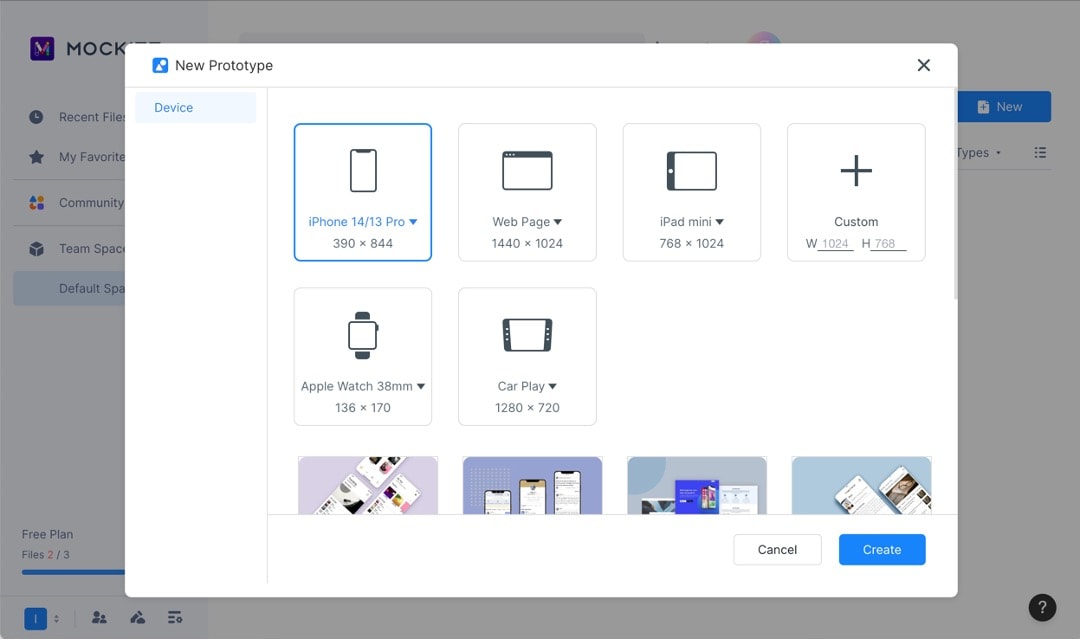Toggle the list view icon near Types
Viewport: 1080px width, 640px height.
click(1040, 152)
